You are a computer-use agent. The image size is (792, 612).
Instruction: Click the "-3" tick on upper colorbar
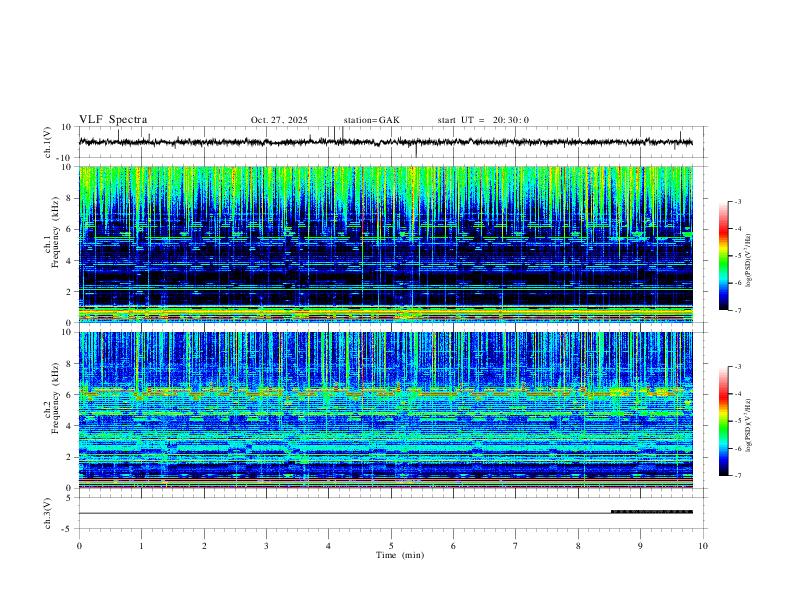[737, 202]
